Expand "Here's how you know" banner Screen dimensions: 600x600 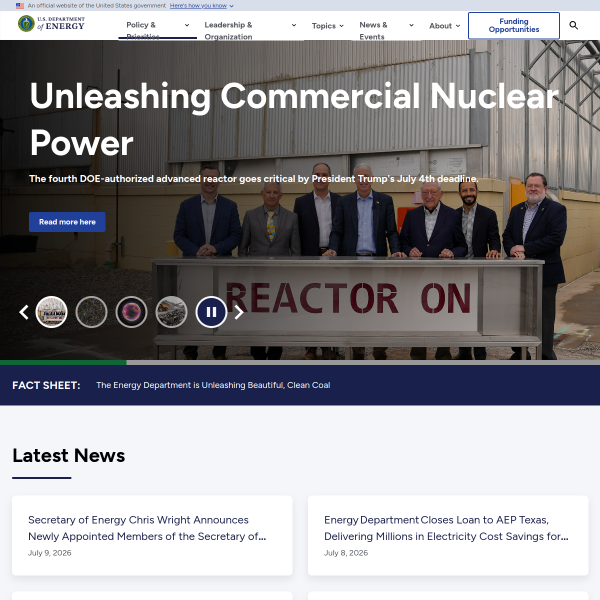202,6
